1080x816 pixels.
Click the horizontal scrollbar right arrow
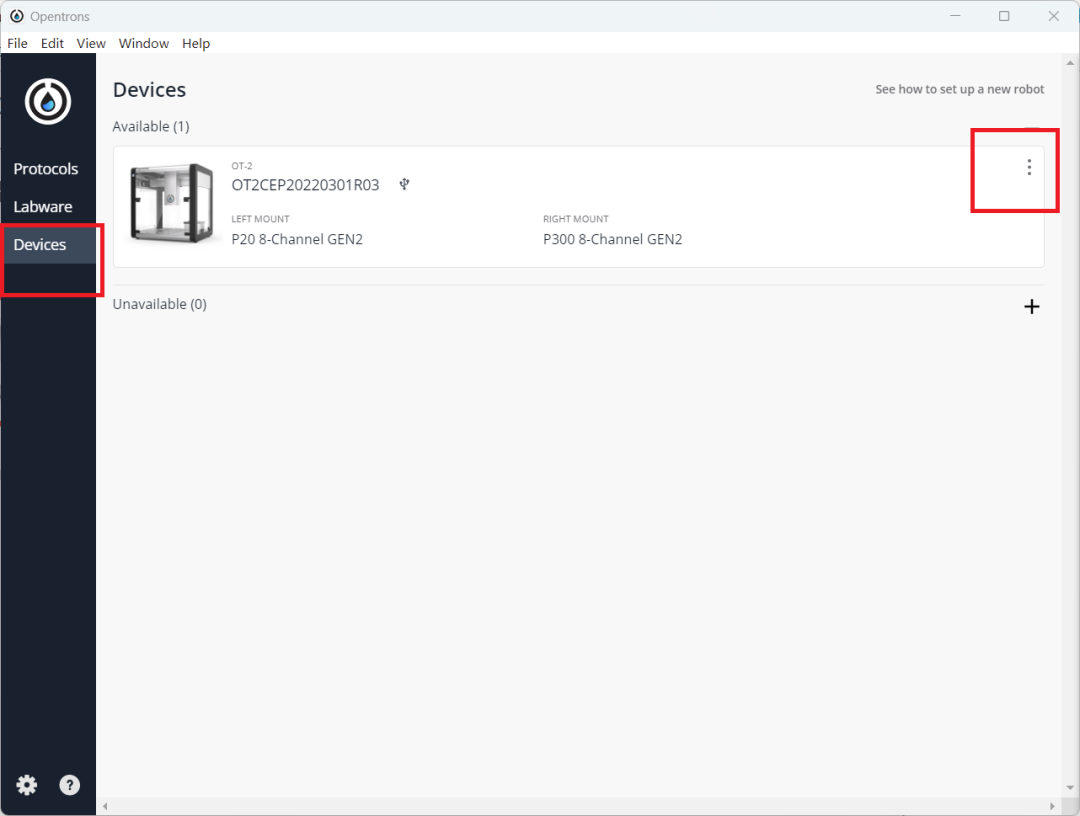click(1052, 806)
